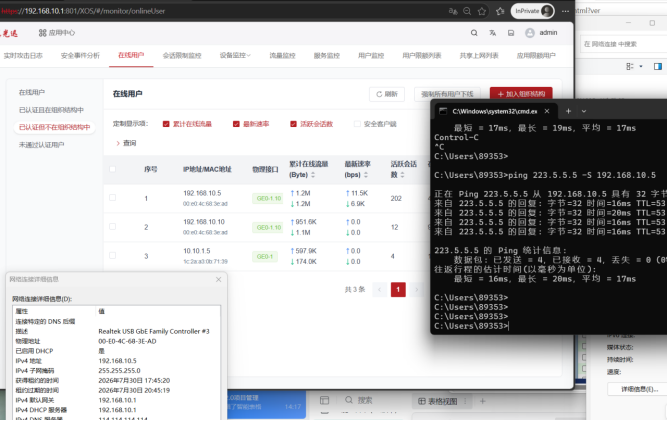Click the 物理地址 row in connection details
Screen dimensions: 667x421
coord(117,341)
